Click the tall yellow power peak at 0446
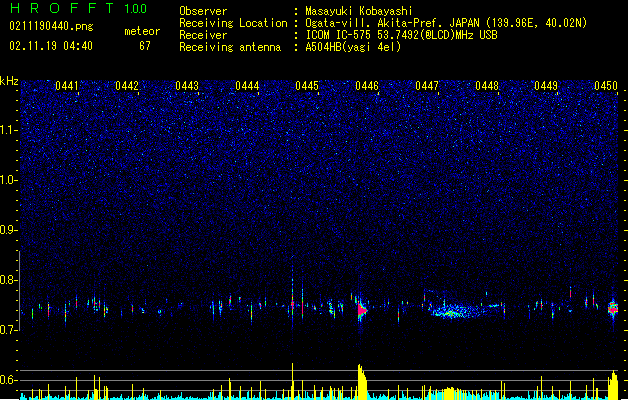This screenshot has width=629, height=400. [362, 382]
